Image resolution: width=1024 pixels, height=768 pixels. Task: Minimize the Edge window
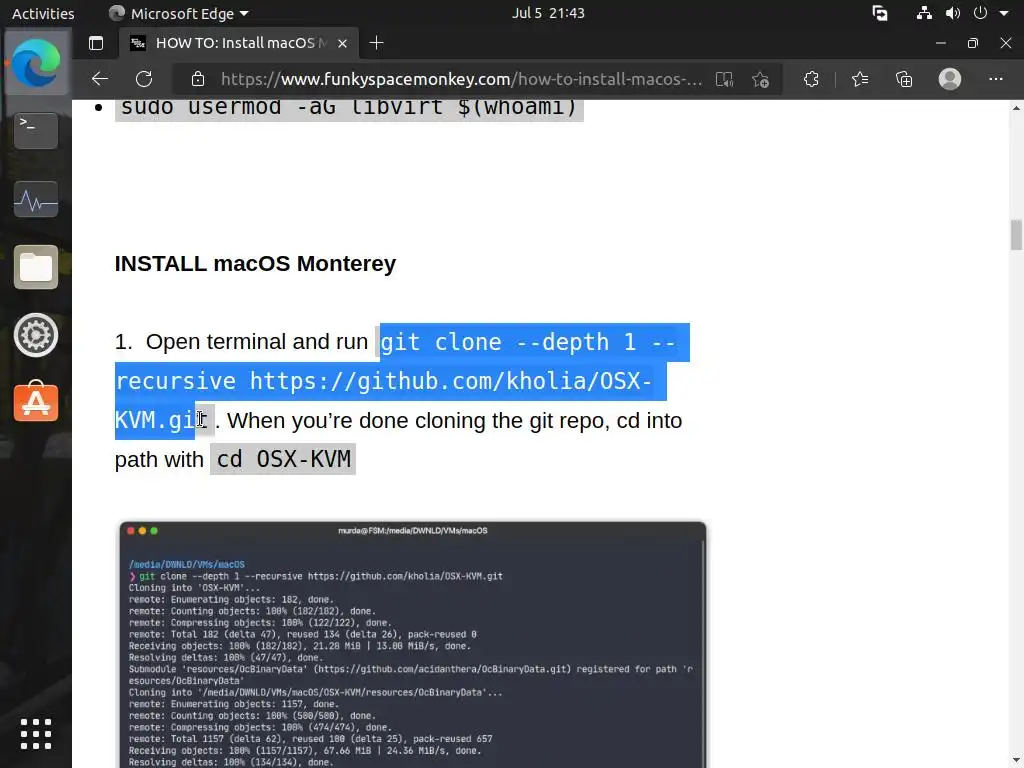[940, 43]
